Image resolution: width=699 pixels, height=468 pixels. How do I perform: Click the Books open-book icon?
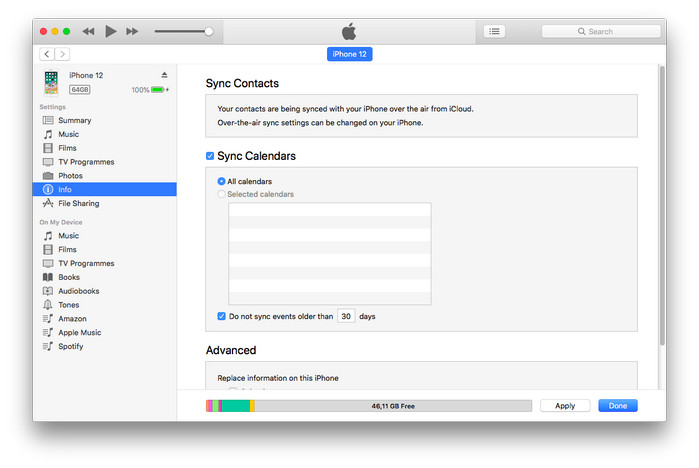point(48,277)
